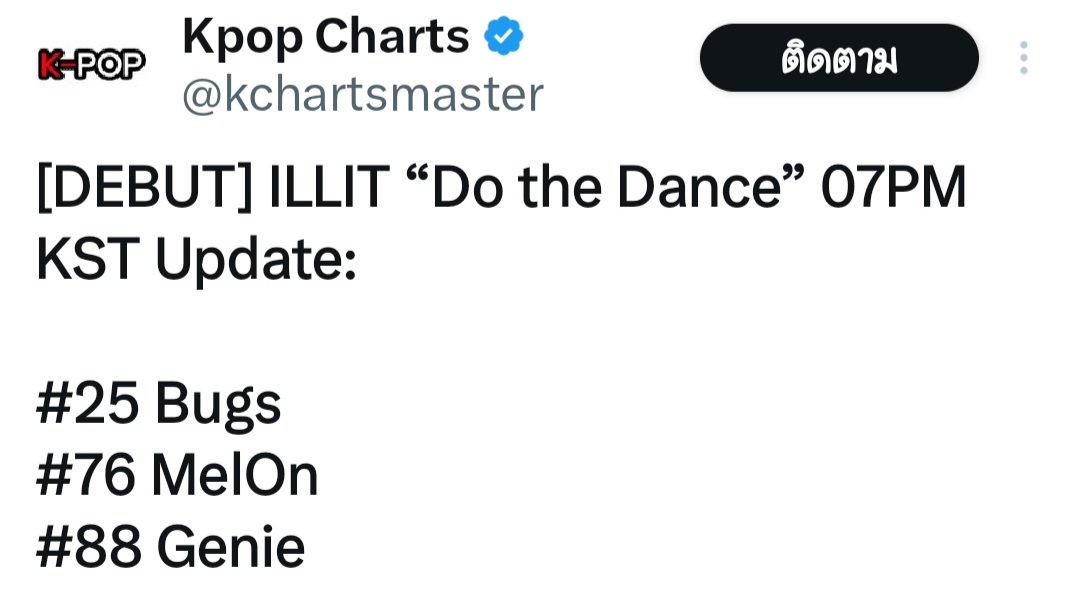1080x609 pixels.
Task: Select the Bugs chart name
Action: (218, 405)
